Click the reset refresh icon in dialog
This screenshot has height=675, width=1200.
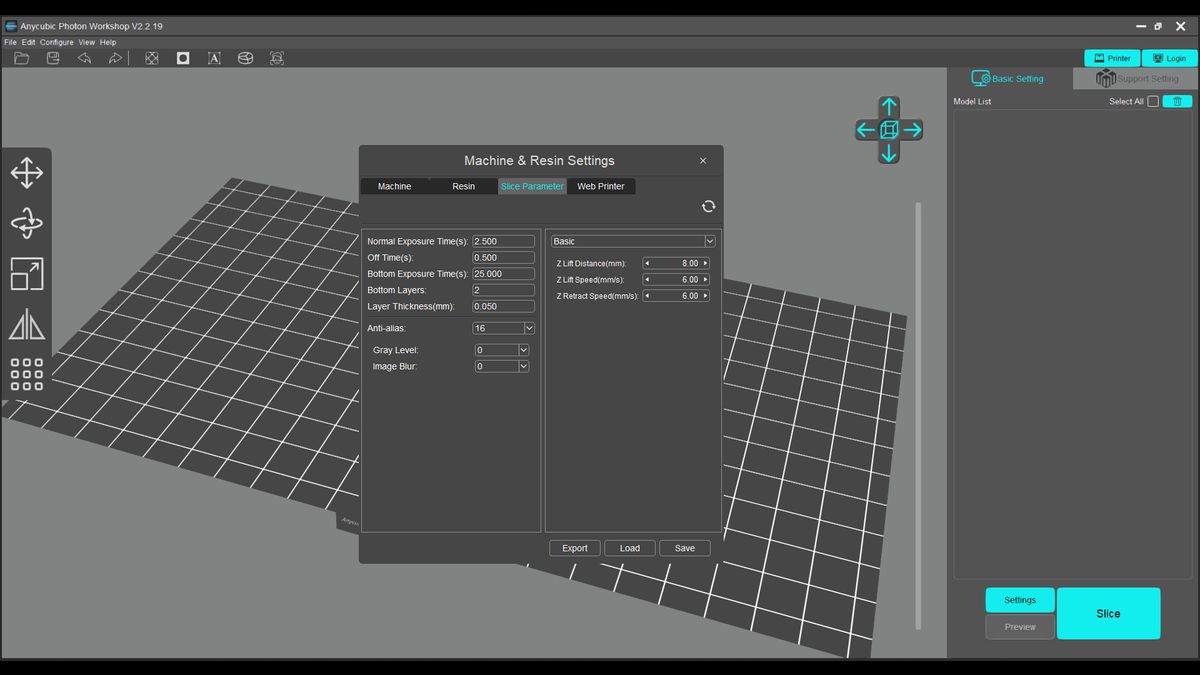[x=708, y=206]
